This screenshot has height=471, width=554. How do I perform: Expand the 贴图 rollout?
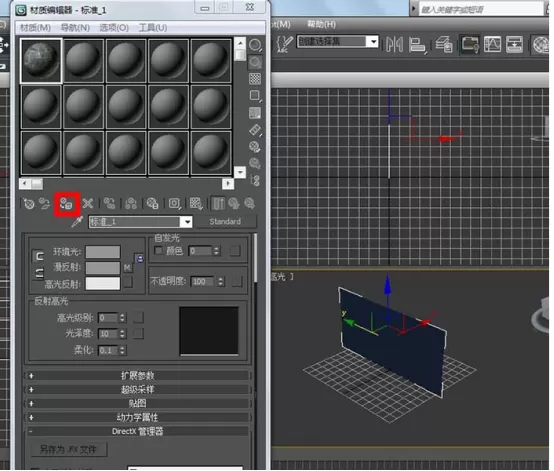(x=137, y=404)
